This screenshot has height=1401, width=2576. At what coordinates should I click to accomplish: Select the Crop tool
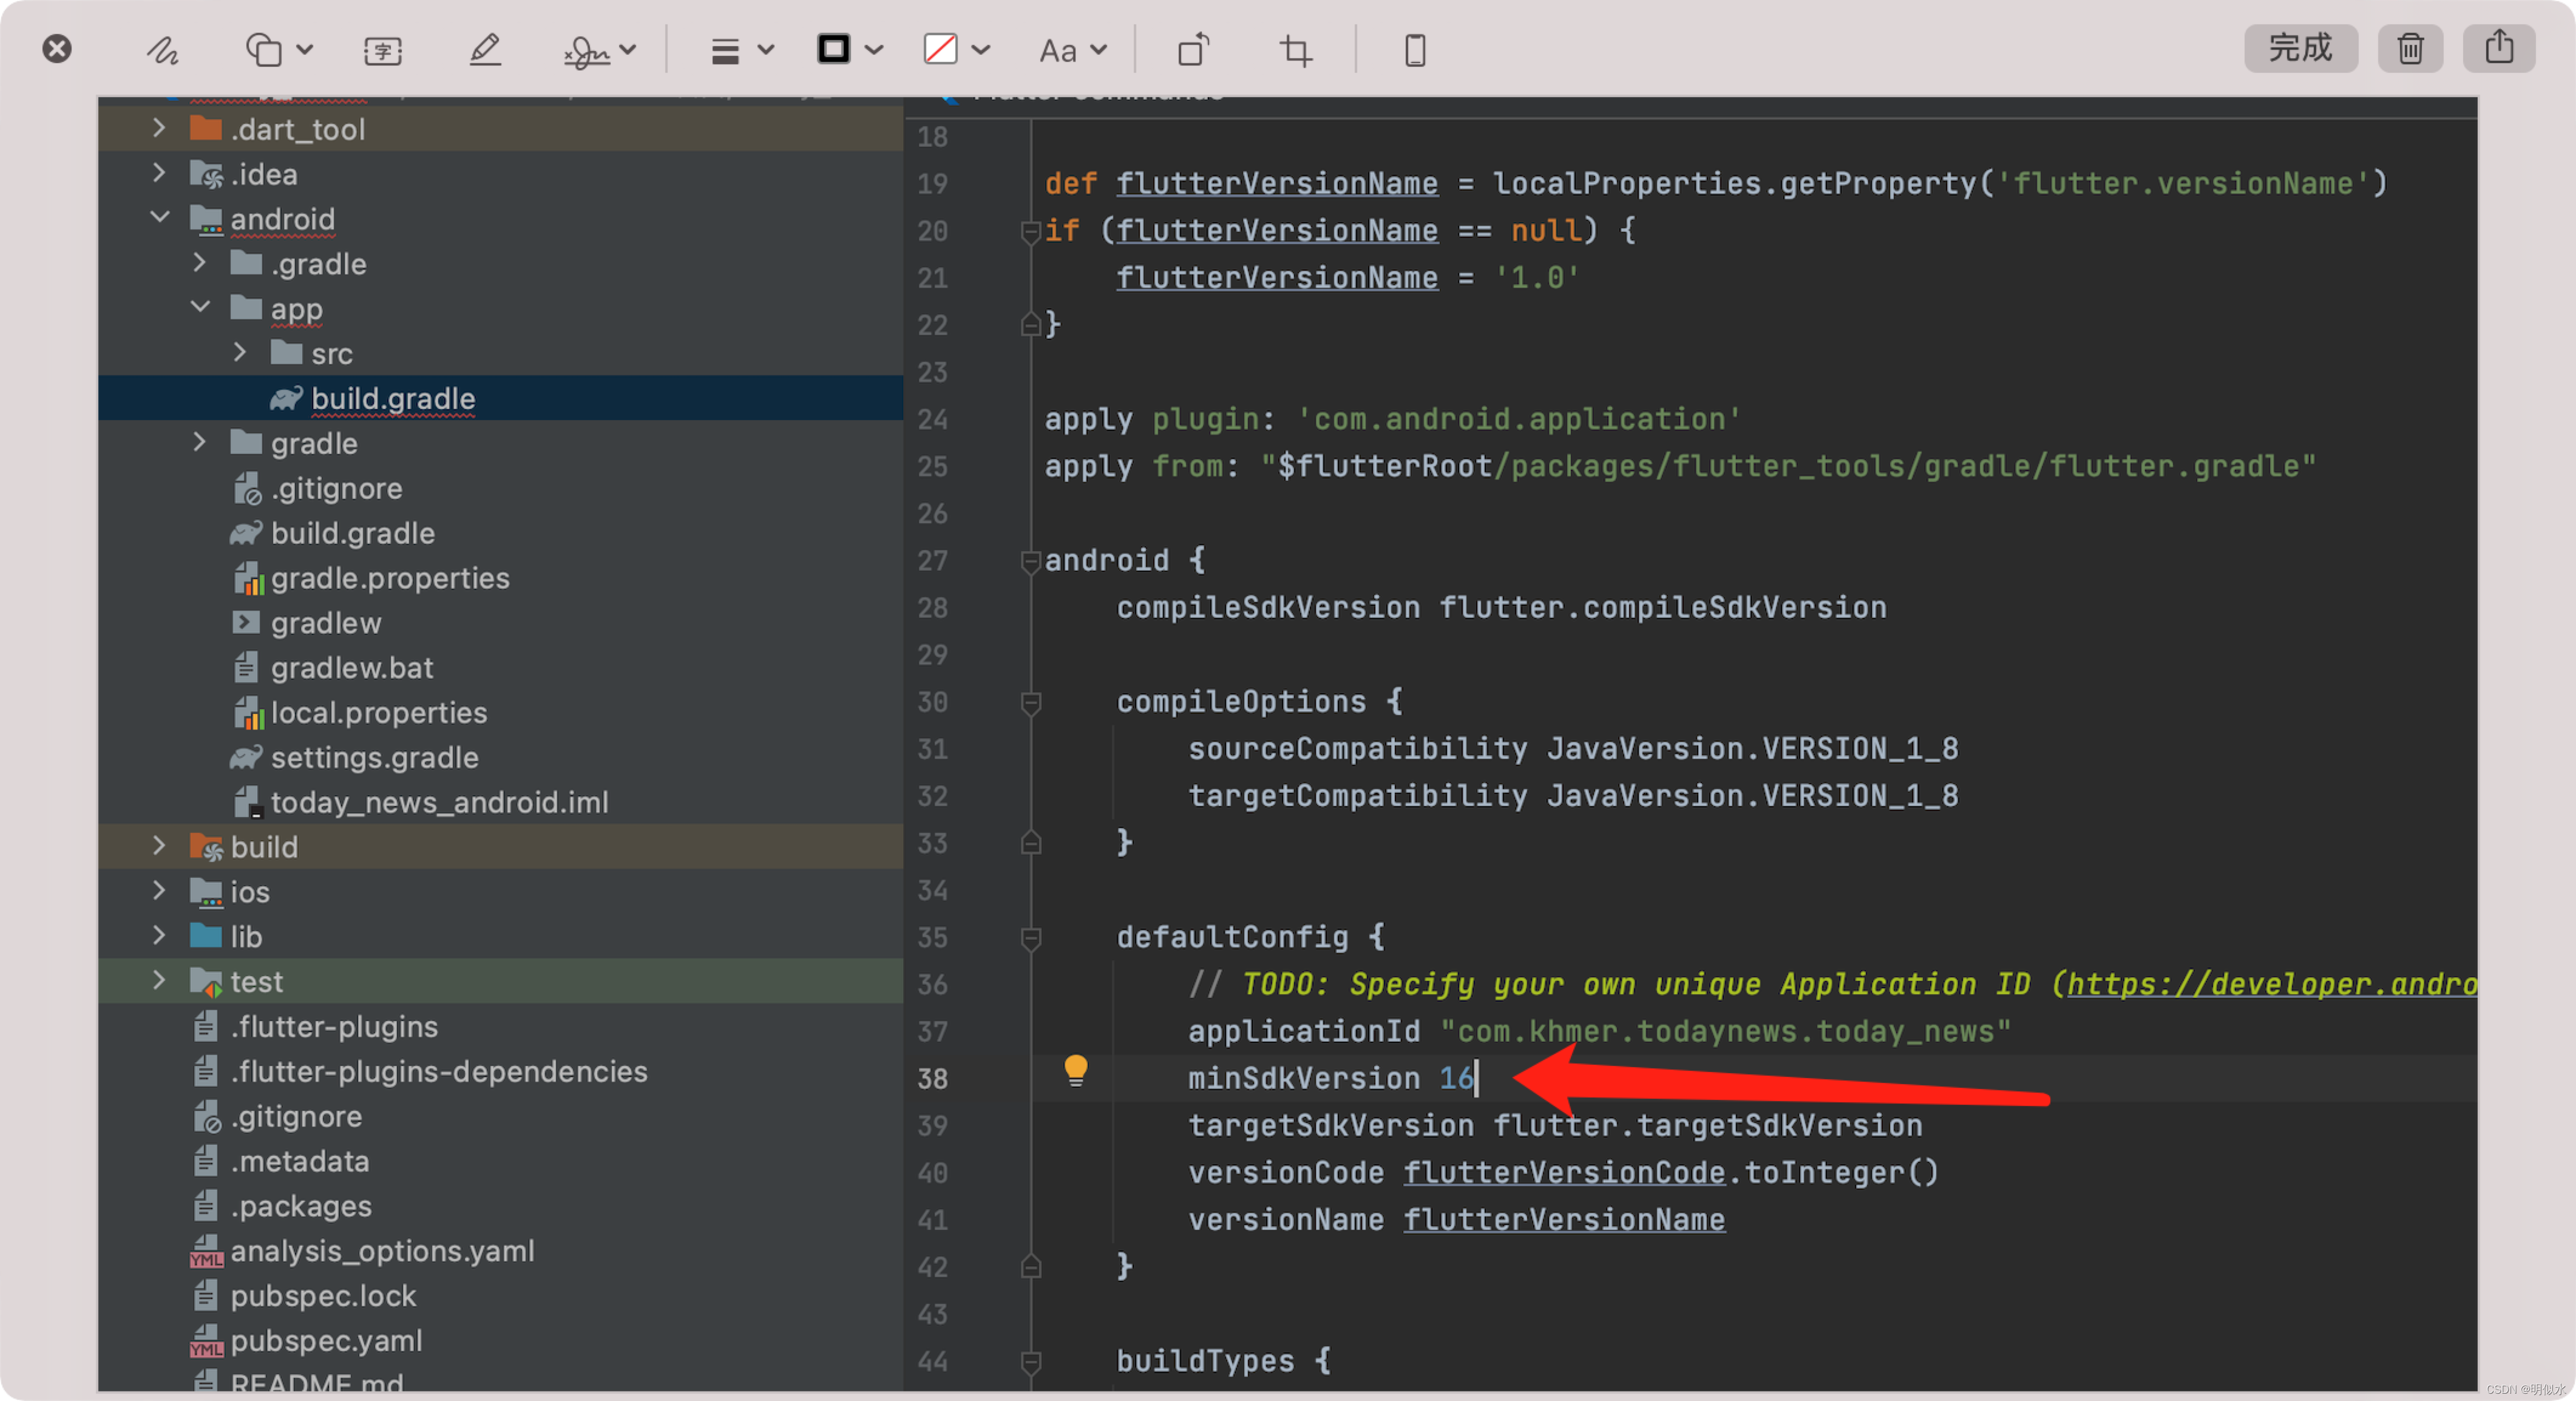tap(1296, 50)
